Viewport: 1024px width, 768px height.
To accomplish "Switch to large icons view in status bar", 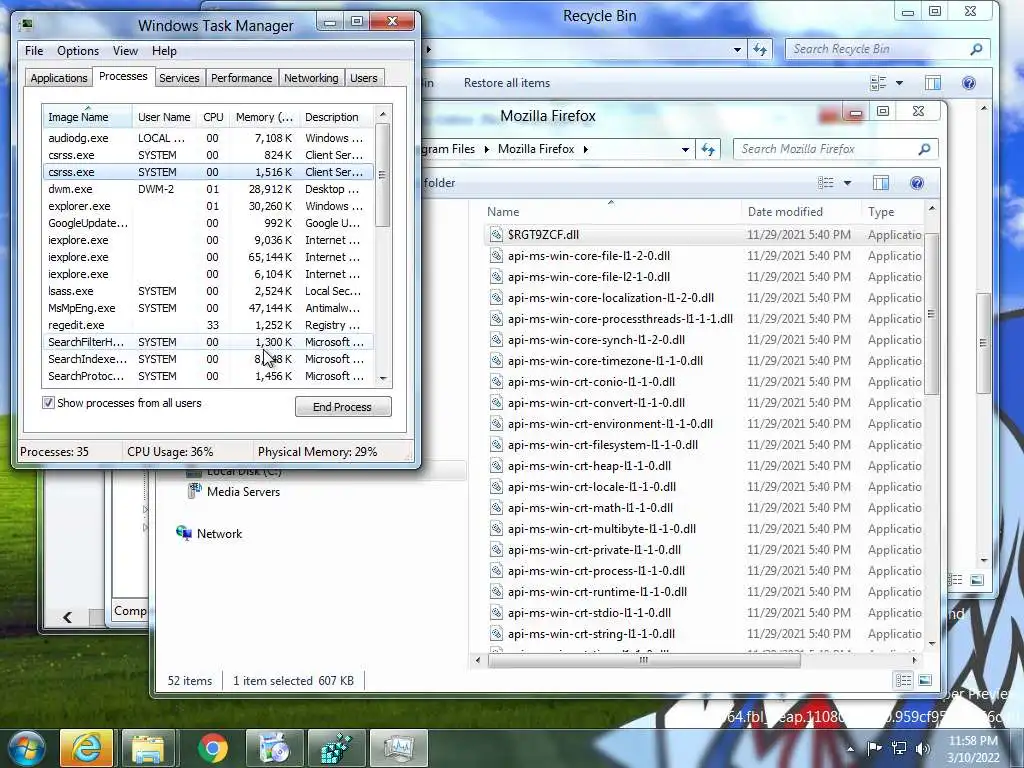I will 925,680.
